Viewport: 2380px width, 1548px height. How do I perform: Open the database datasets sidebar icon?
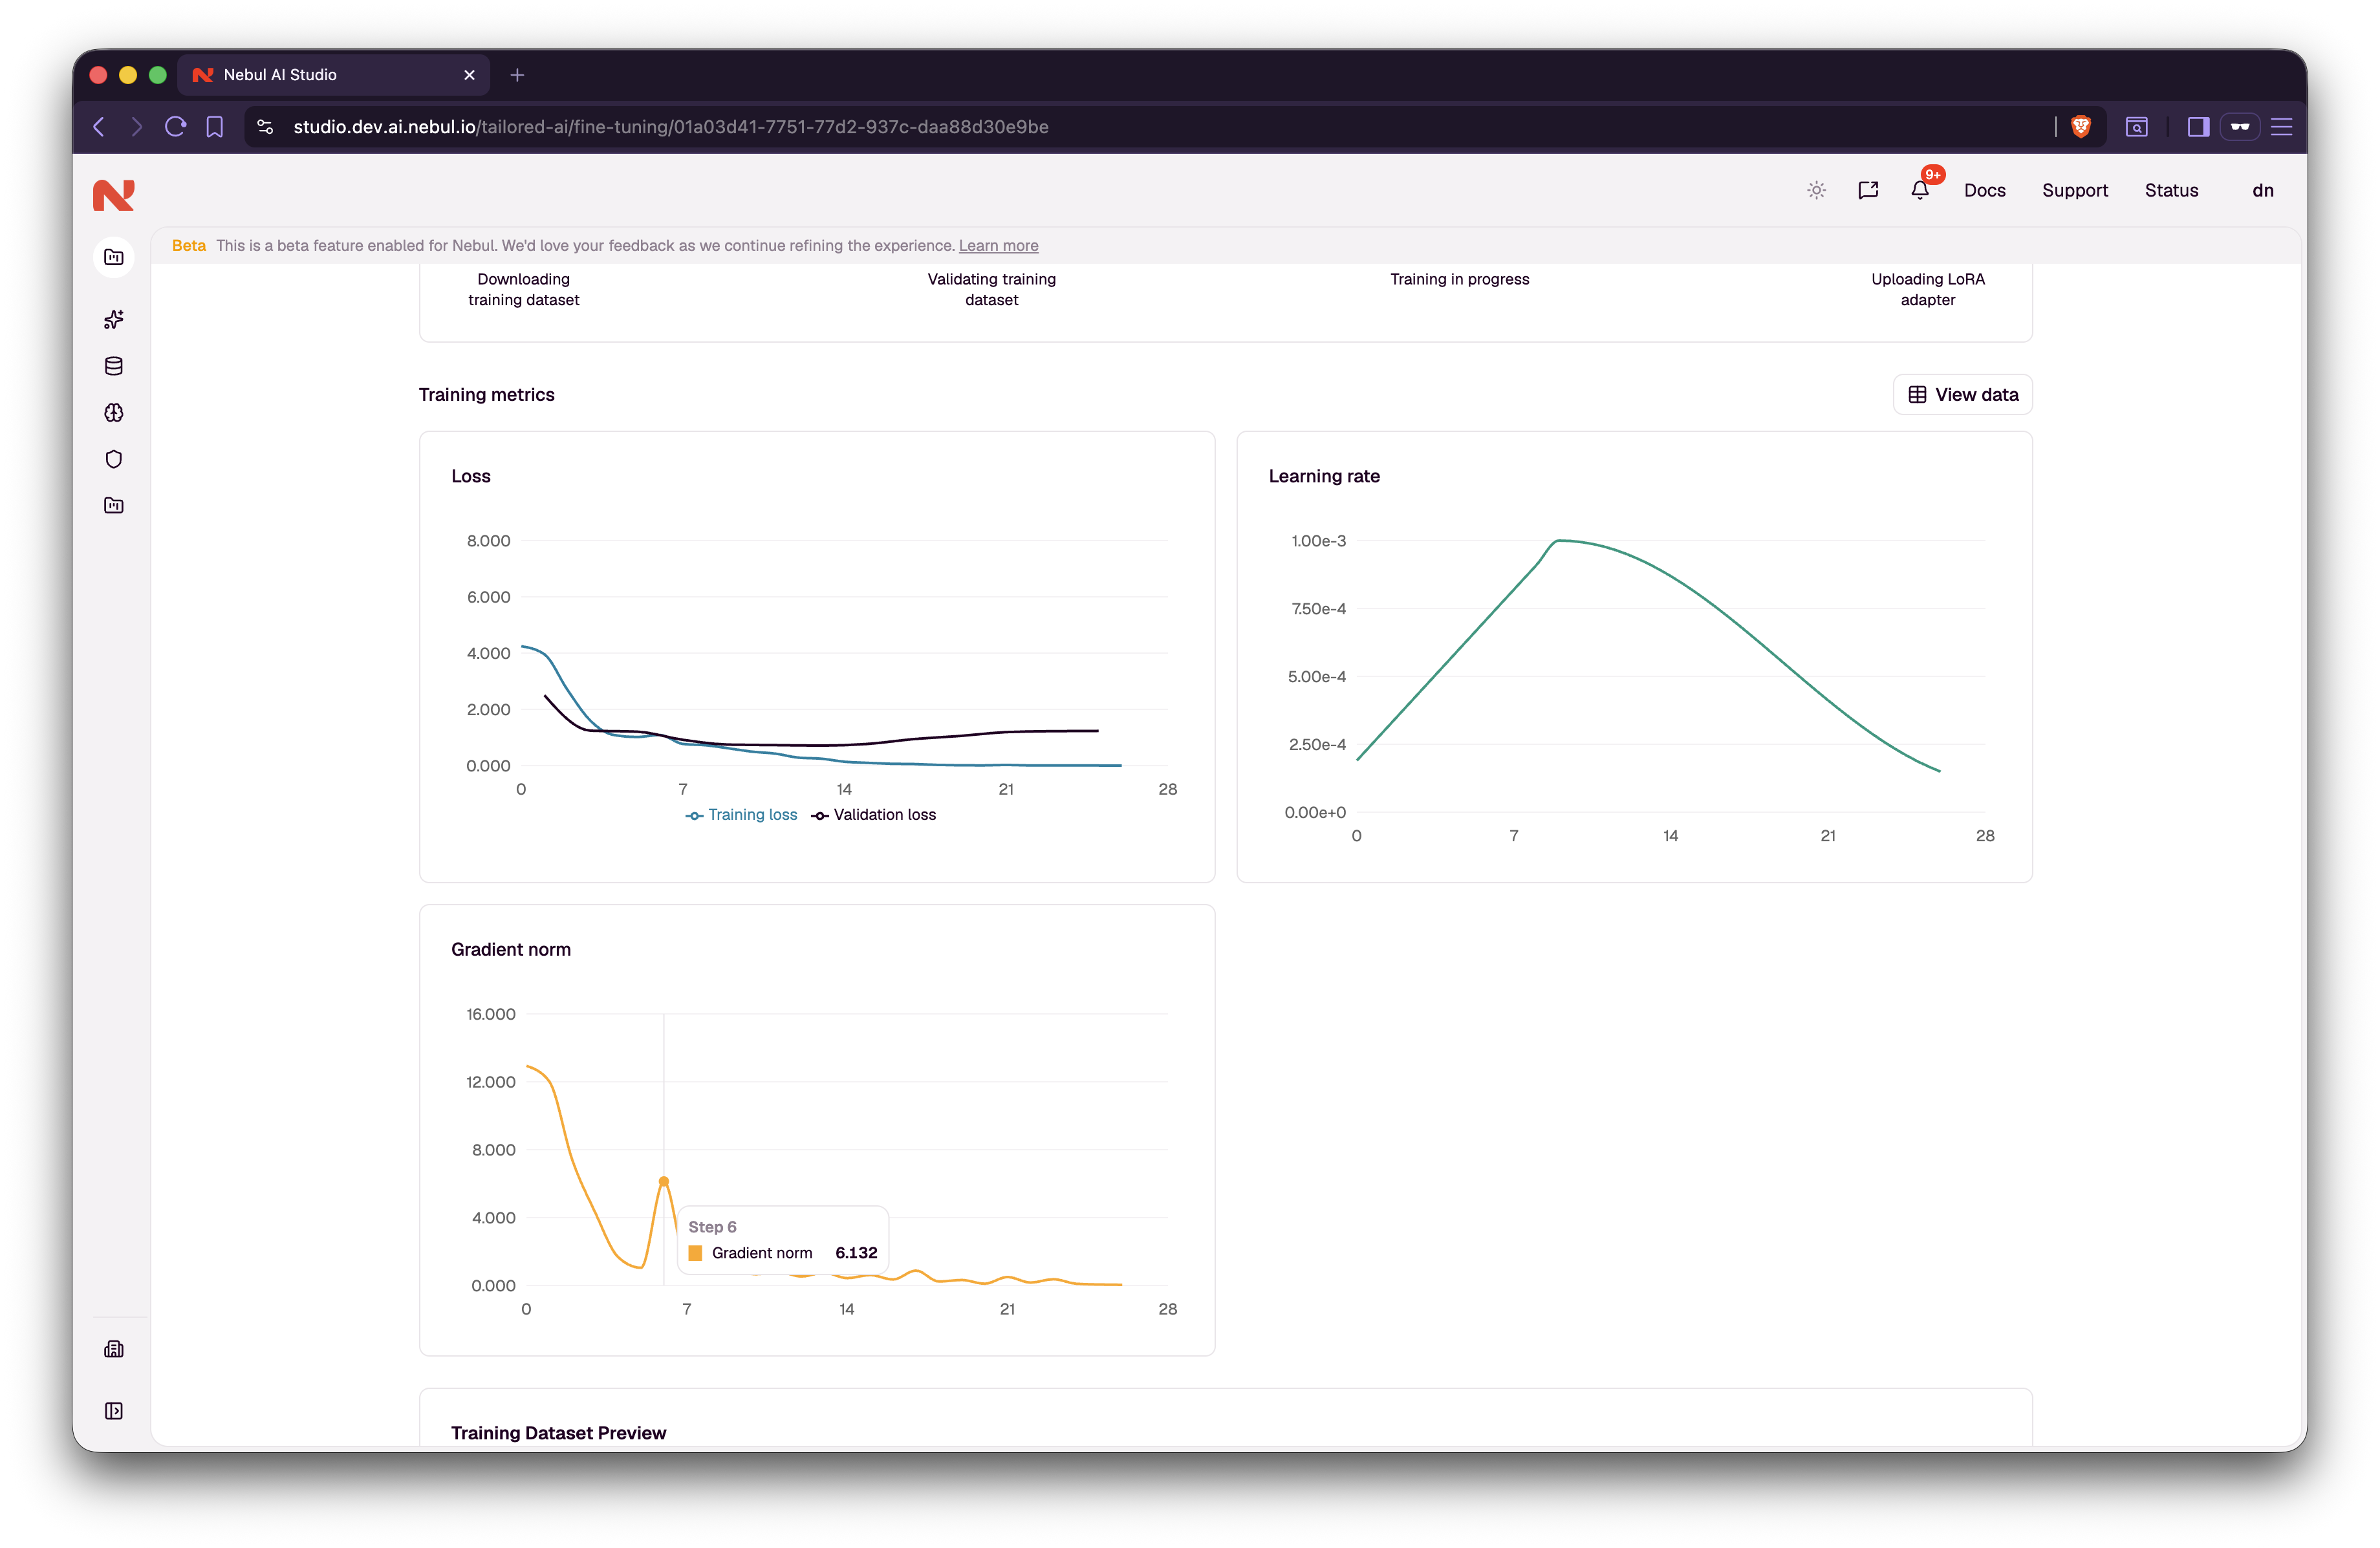point(114,366)
